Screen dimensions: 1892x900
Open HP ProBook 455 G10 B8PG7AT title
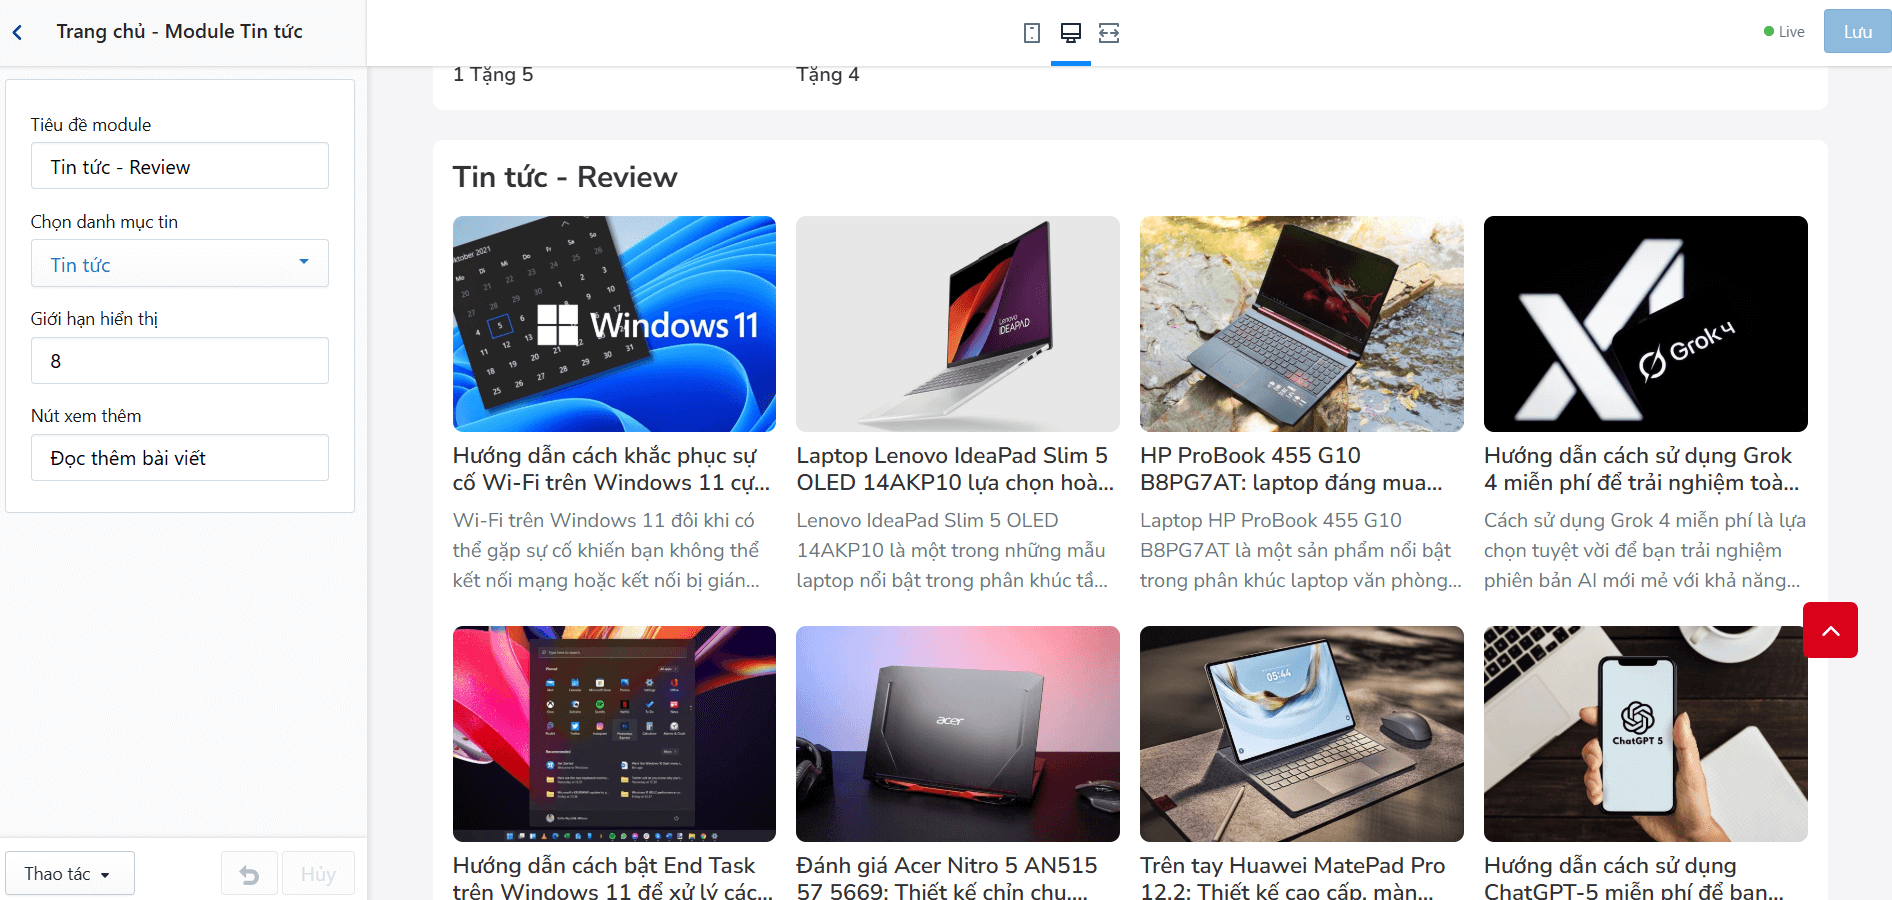1291,469
